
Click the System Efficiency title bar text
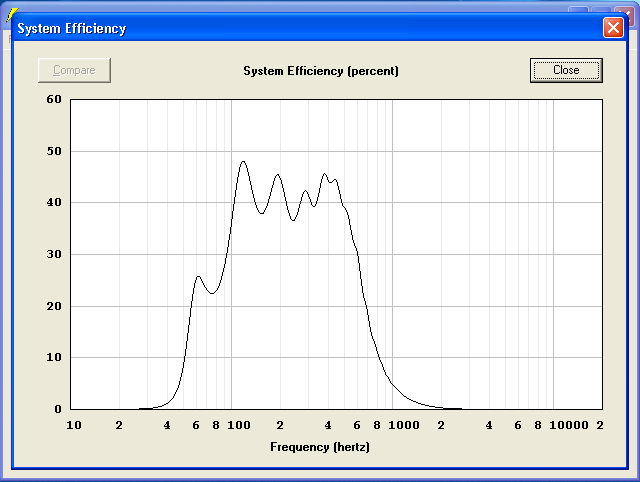(72, 29)
